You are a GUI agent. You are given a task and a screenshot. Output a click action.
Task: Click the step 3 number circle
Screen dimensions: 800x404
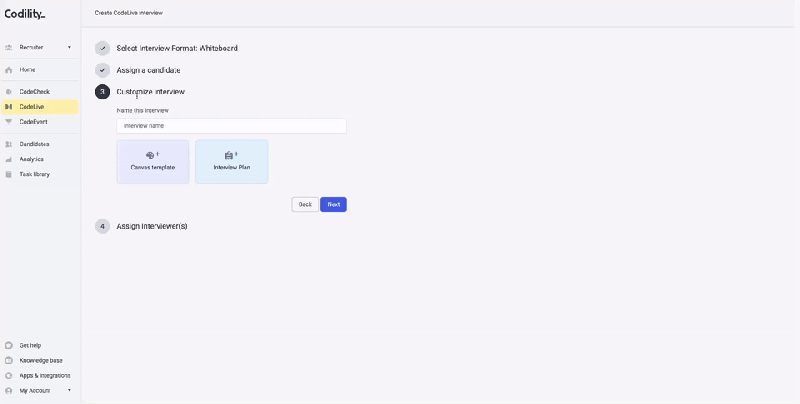pos(103,92)
